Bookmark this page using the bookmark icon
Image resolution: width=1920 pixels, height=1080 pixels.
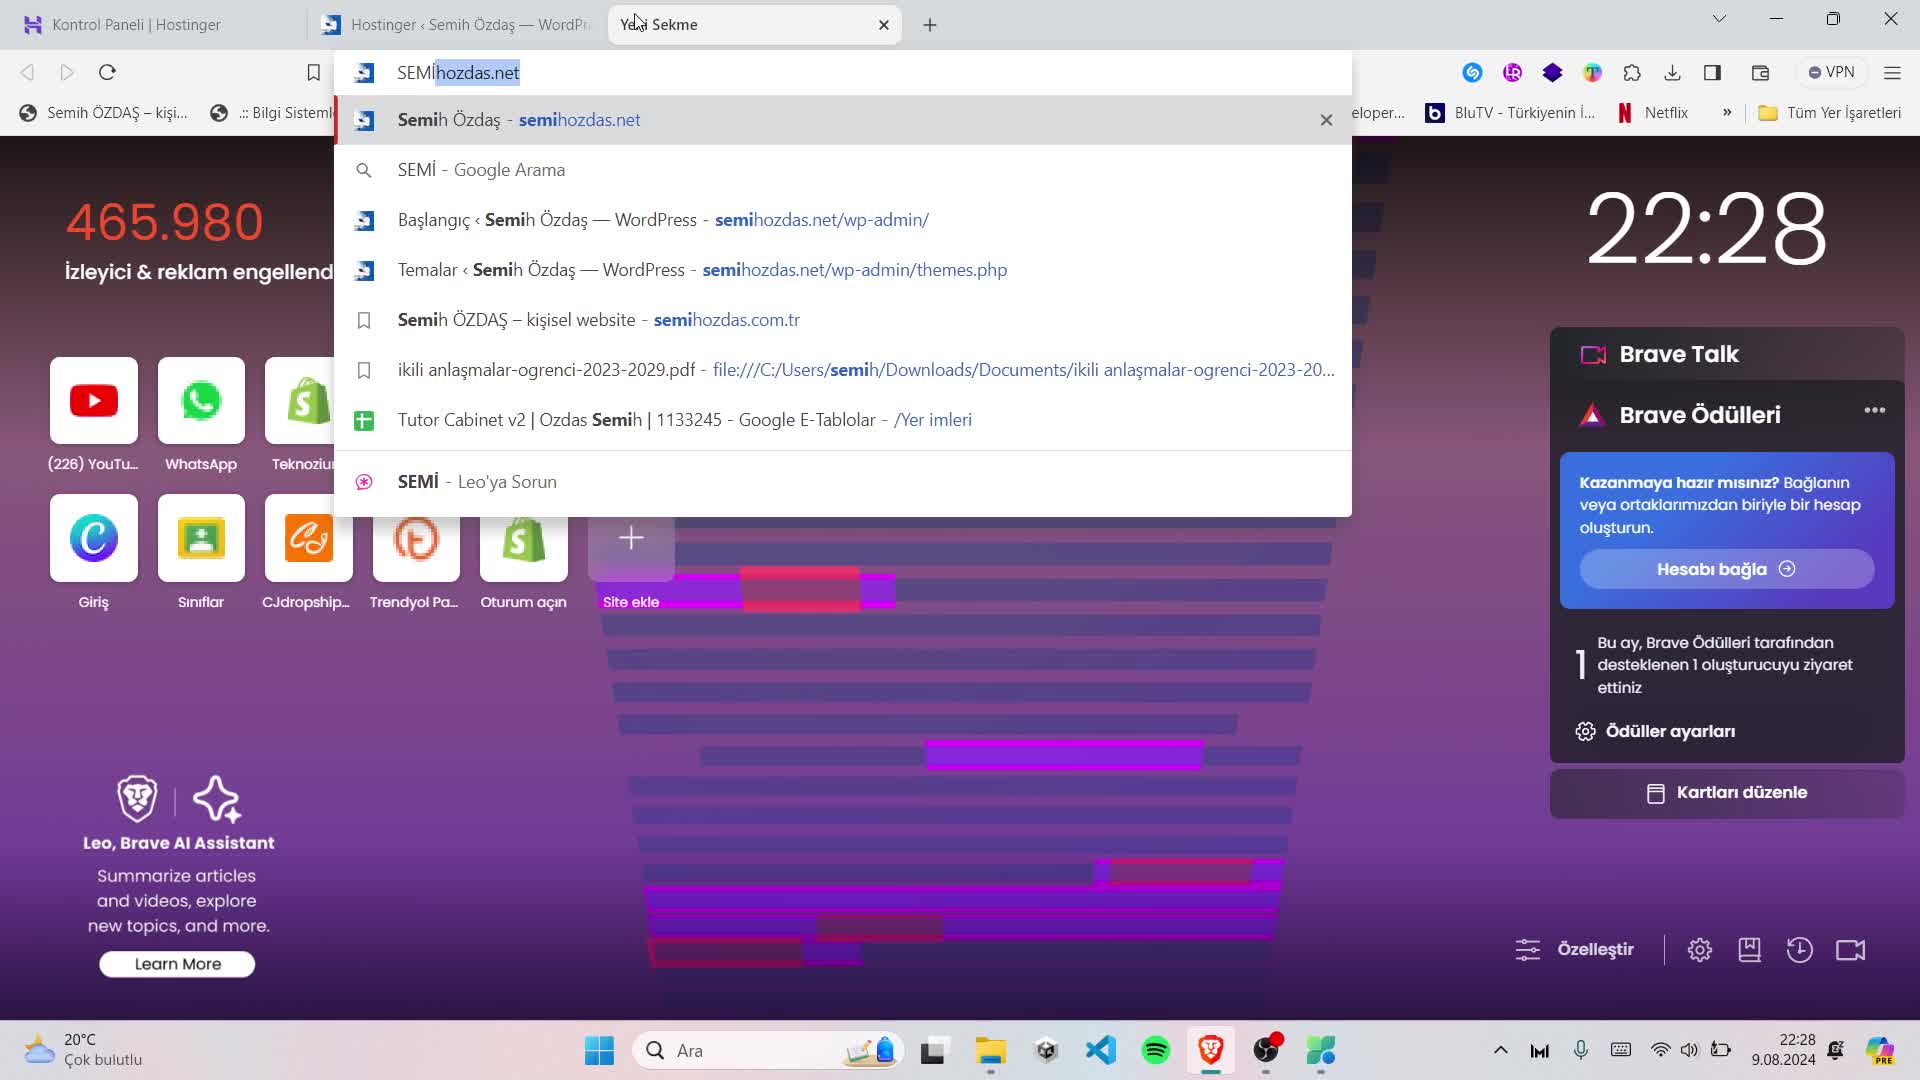pyautogui.click(x=313, y=72)
